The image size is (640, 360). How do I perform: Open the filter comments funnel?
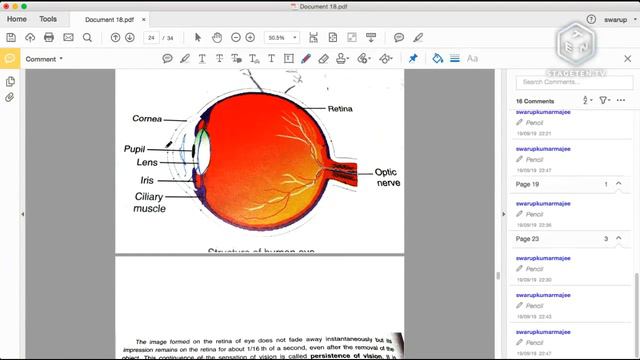pyautogui.click(x=604, y=100)
